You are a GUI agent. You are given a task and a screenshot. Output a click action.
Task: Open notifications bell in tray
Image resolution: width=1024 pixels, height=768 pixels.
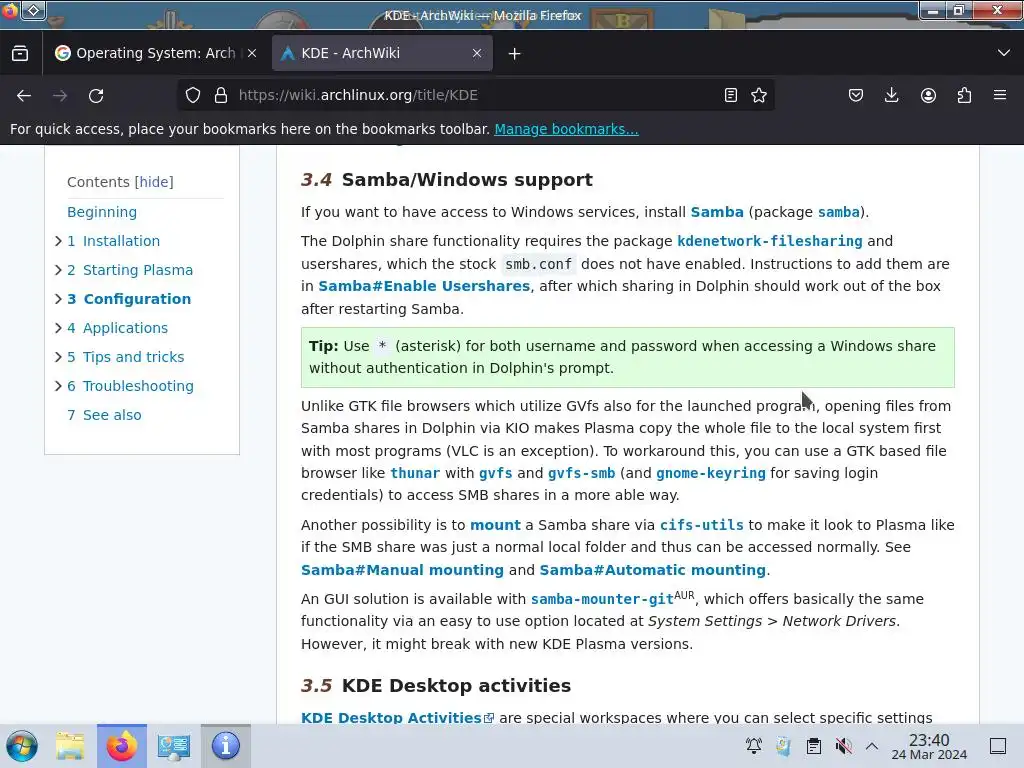(x=754, y=746)
